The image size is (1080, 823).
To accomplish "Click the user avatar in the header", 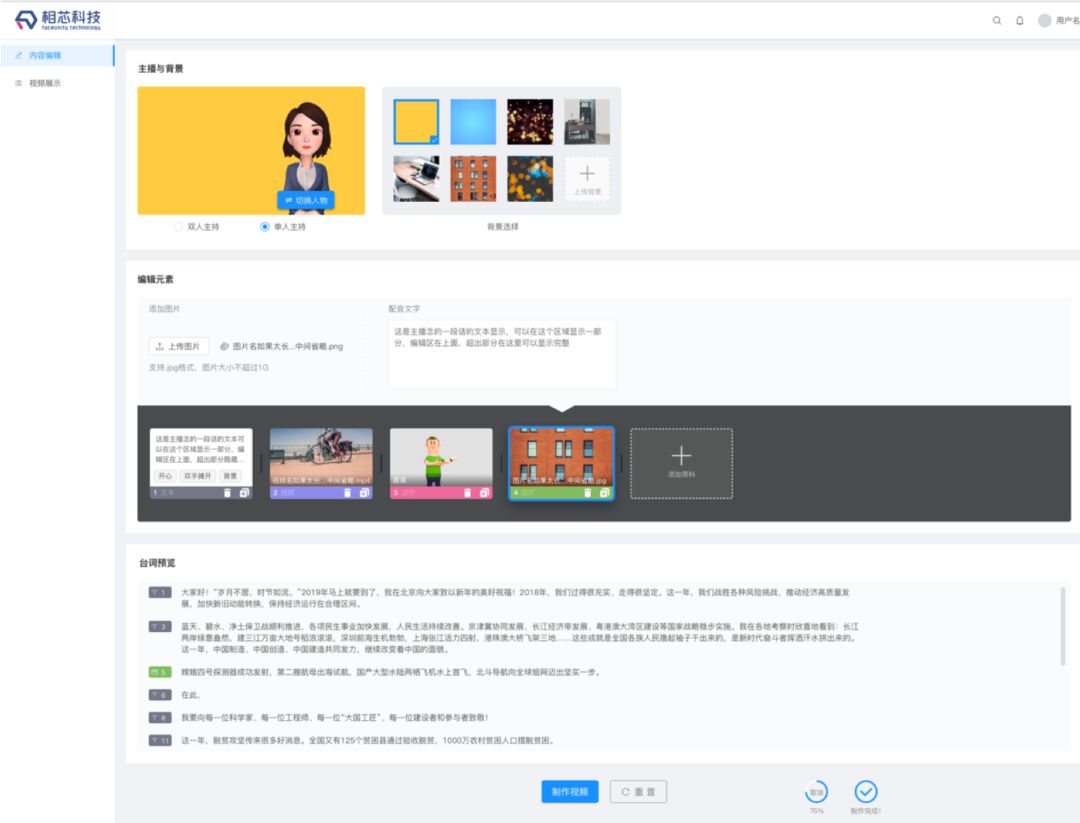I will click(1044, 21).
